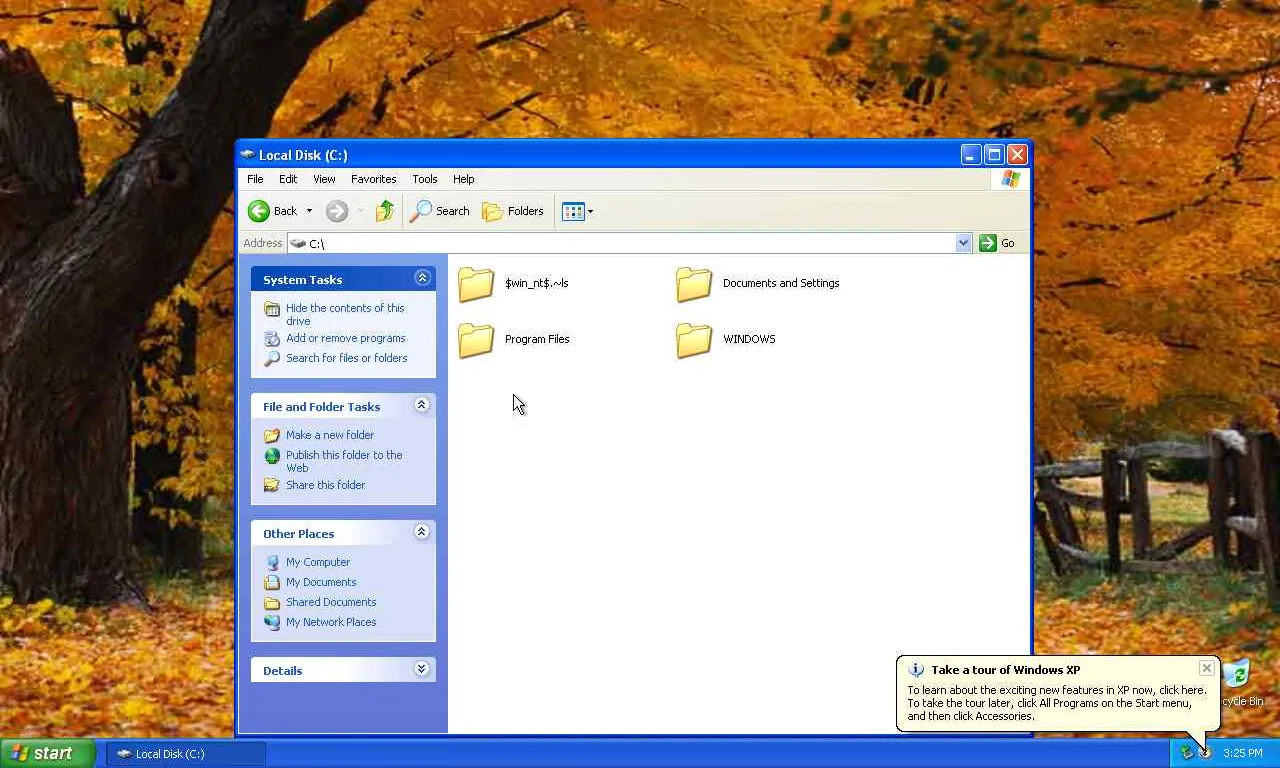The height and width of the screenshot is (768, 1280).
Task: Open the Views dropdown arrow
Action: 590,211
